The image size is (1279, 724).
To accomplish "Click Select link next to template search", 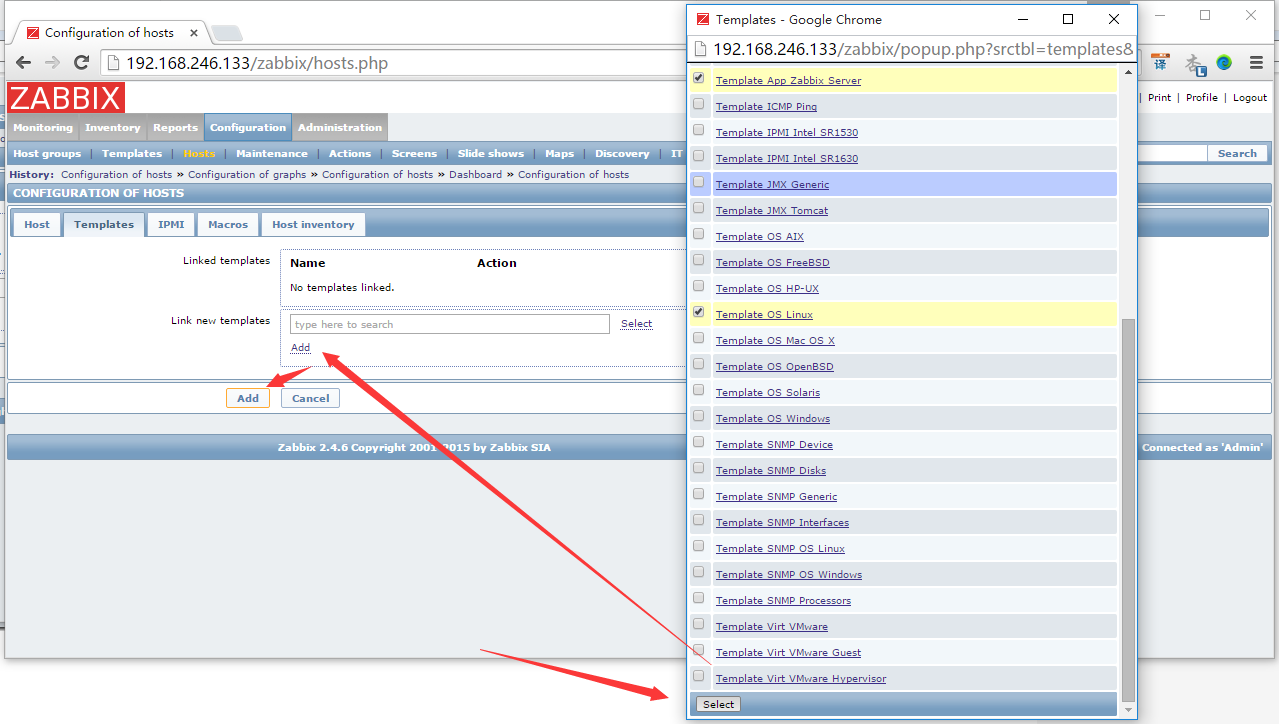I will click(636, 324).
